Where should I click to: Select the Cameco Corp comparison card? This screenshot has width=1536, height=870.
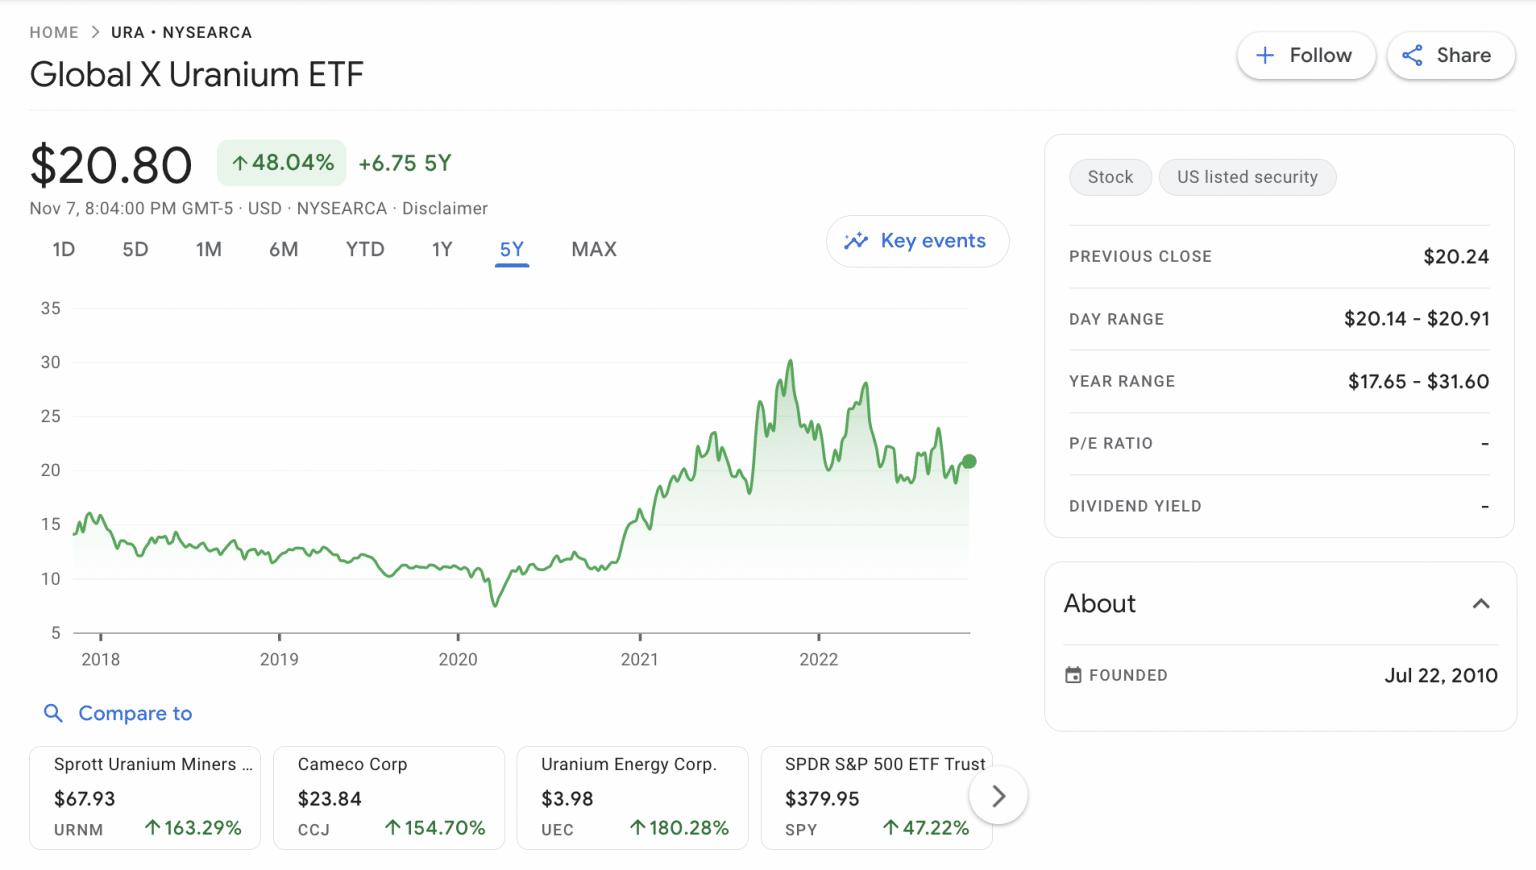[x=388, y=797]
